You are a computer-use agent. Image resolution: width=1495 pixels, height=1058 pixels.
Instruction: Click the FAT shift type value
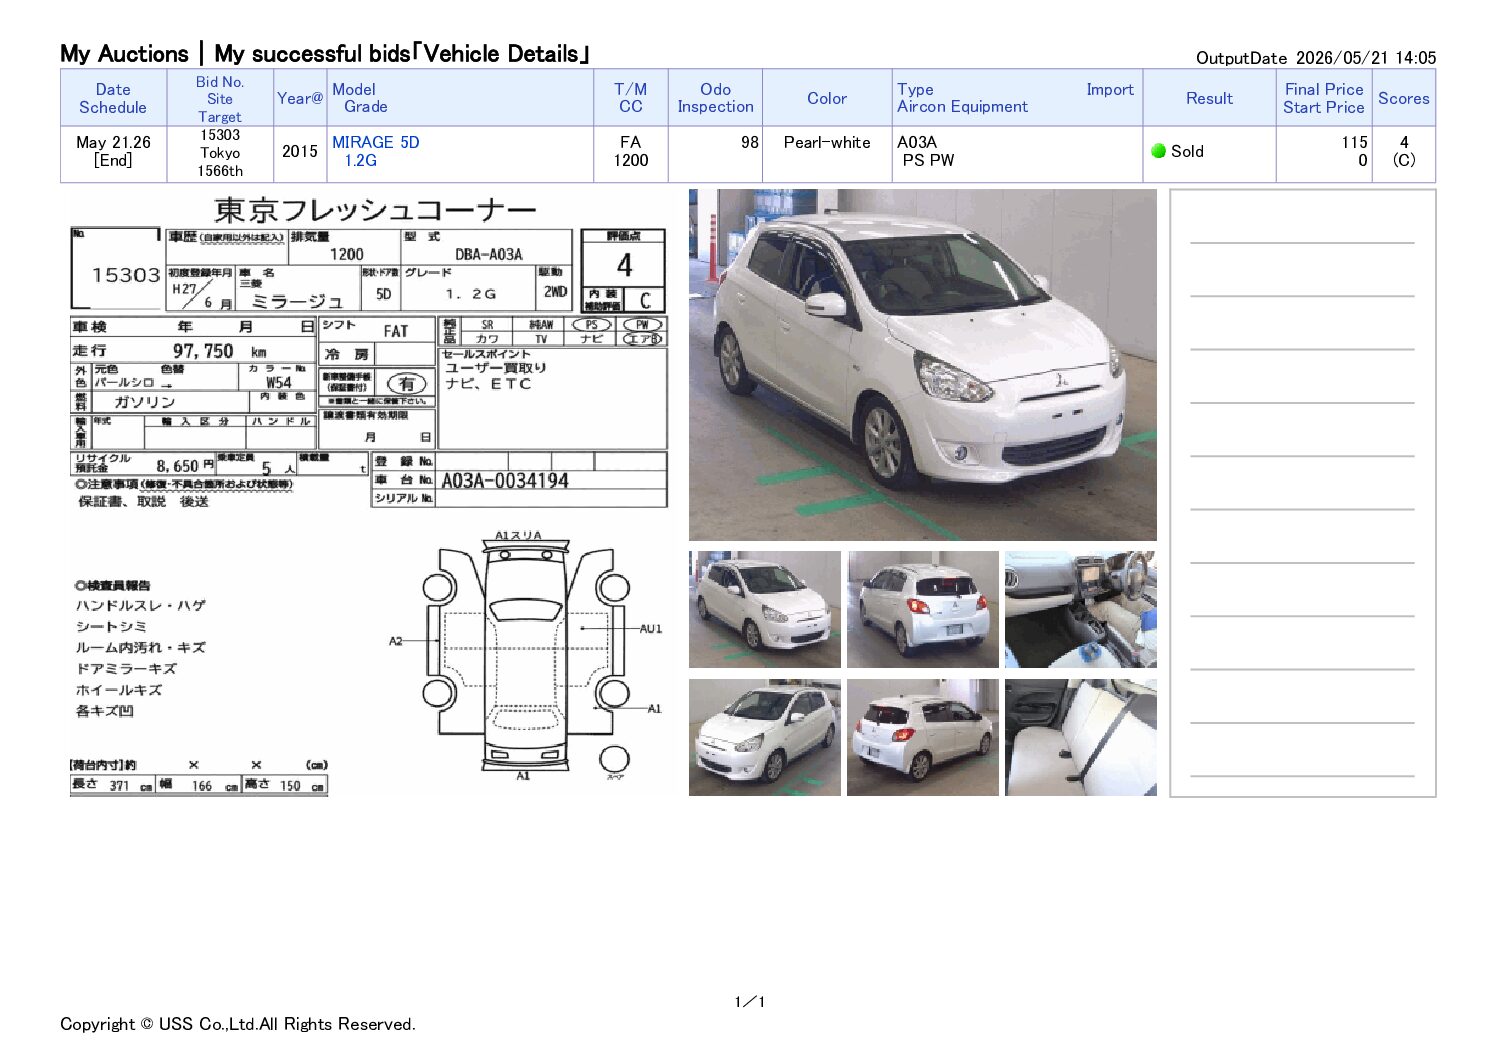point(396,331)
